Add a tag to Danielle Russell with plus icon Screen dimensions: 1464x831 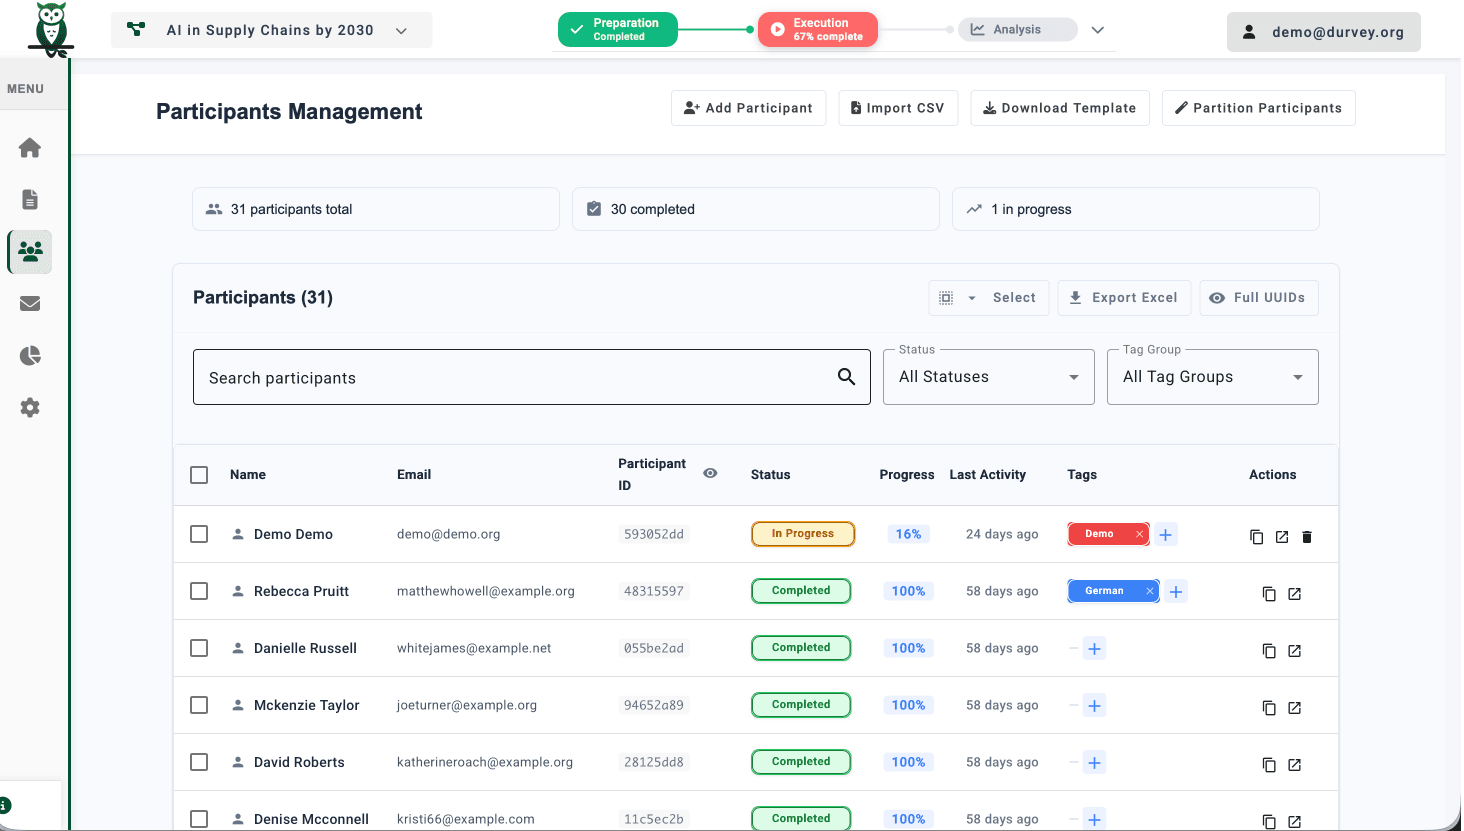(1094, 649)
